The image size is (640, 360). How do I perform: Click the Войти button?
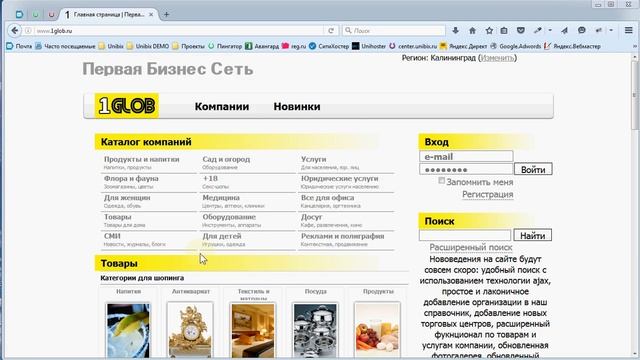click(533, 169)
